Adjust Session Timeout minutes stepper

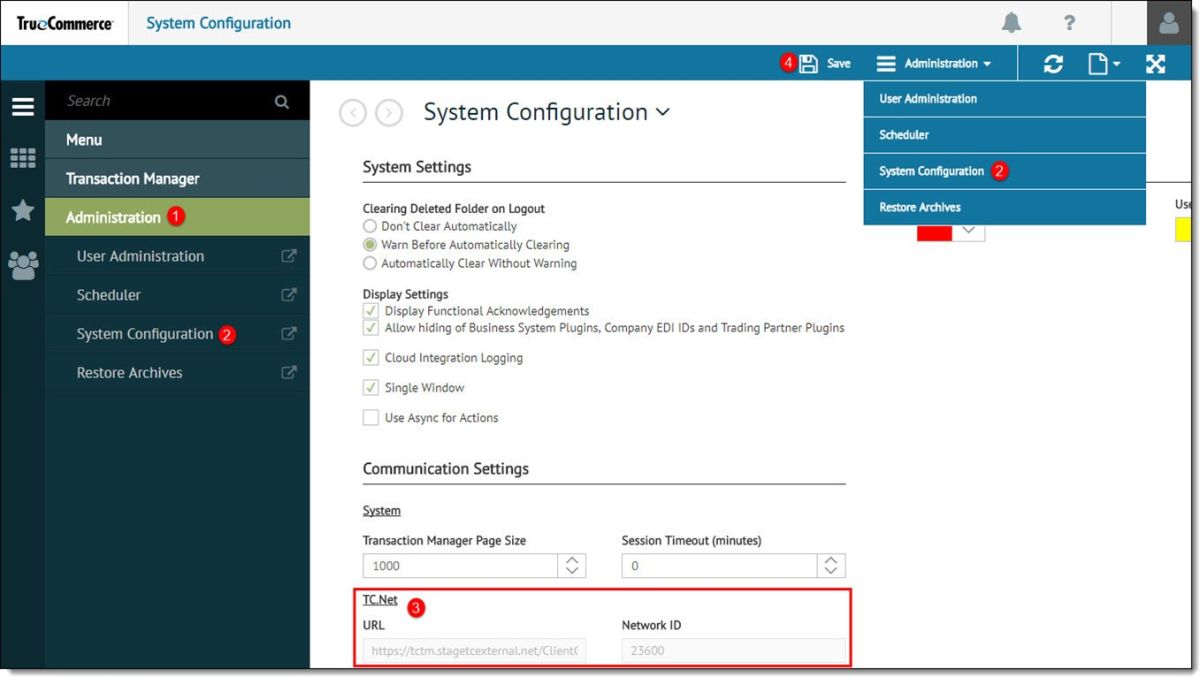pyautogui.click(x=831, y=566)
